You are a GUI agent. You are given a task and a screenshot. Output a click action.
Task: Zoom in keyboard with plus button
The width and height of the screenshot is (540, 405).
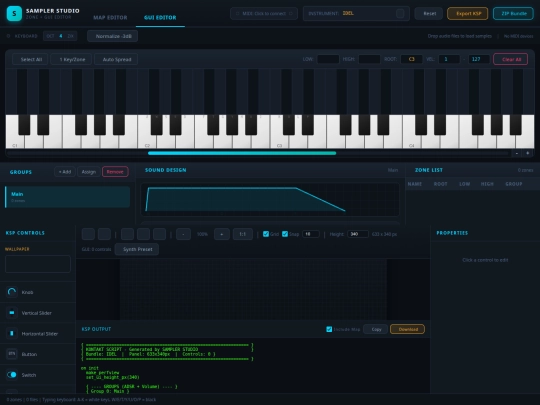pos(528,153)
